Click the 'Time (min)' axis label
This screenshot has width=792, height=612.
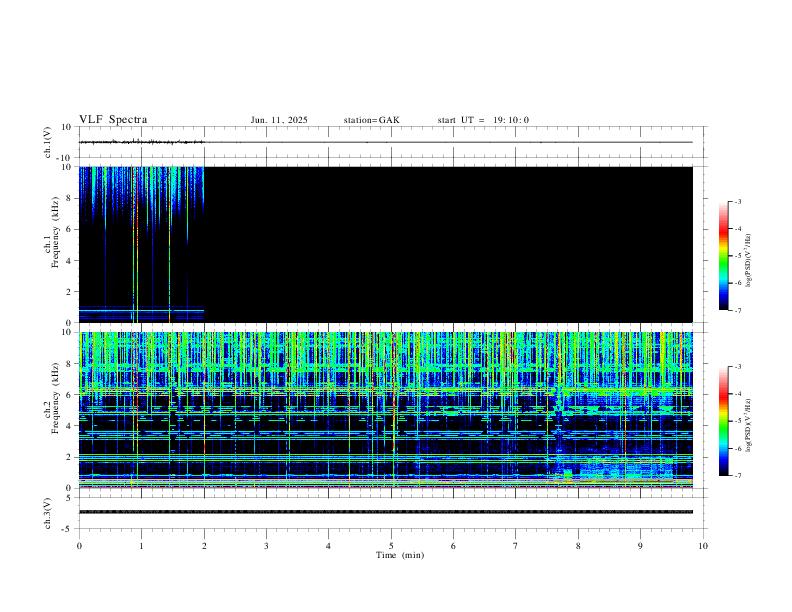400,555
